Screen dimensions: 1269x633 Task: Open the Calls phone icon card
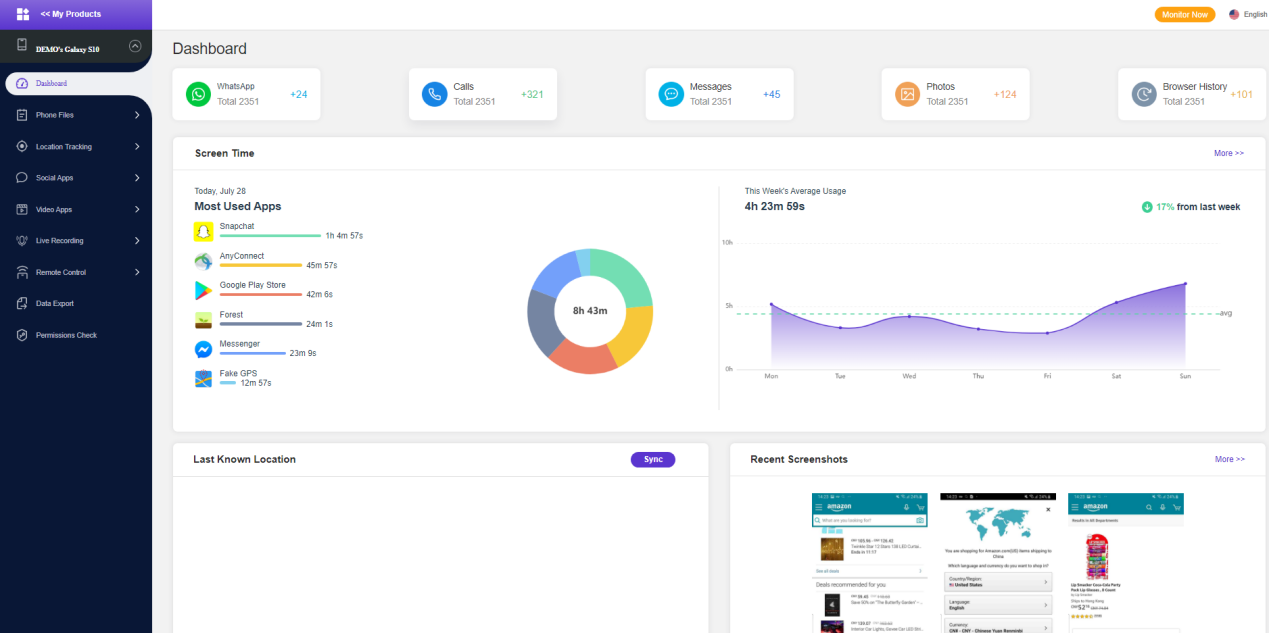[x=435, y=94]
